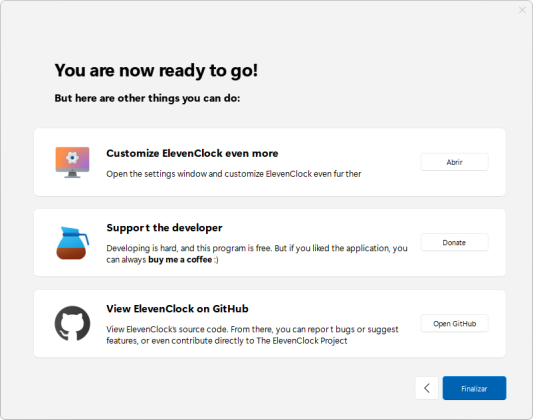
Task: Click the monitor with gear settings icon
Action: point(72,162)
